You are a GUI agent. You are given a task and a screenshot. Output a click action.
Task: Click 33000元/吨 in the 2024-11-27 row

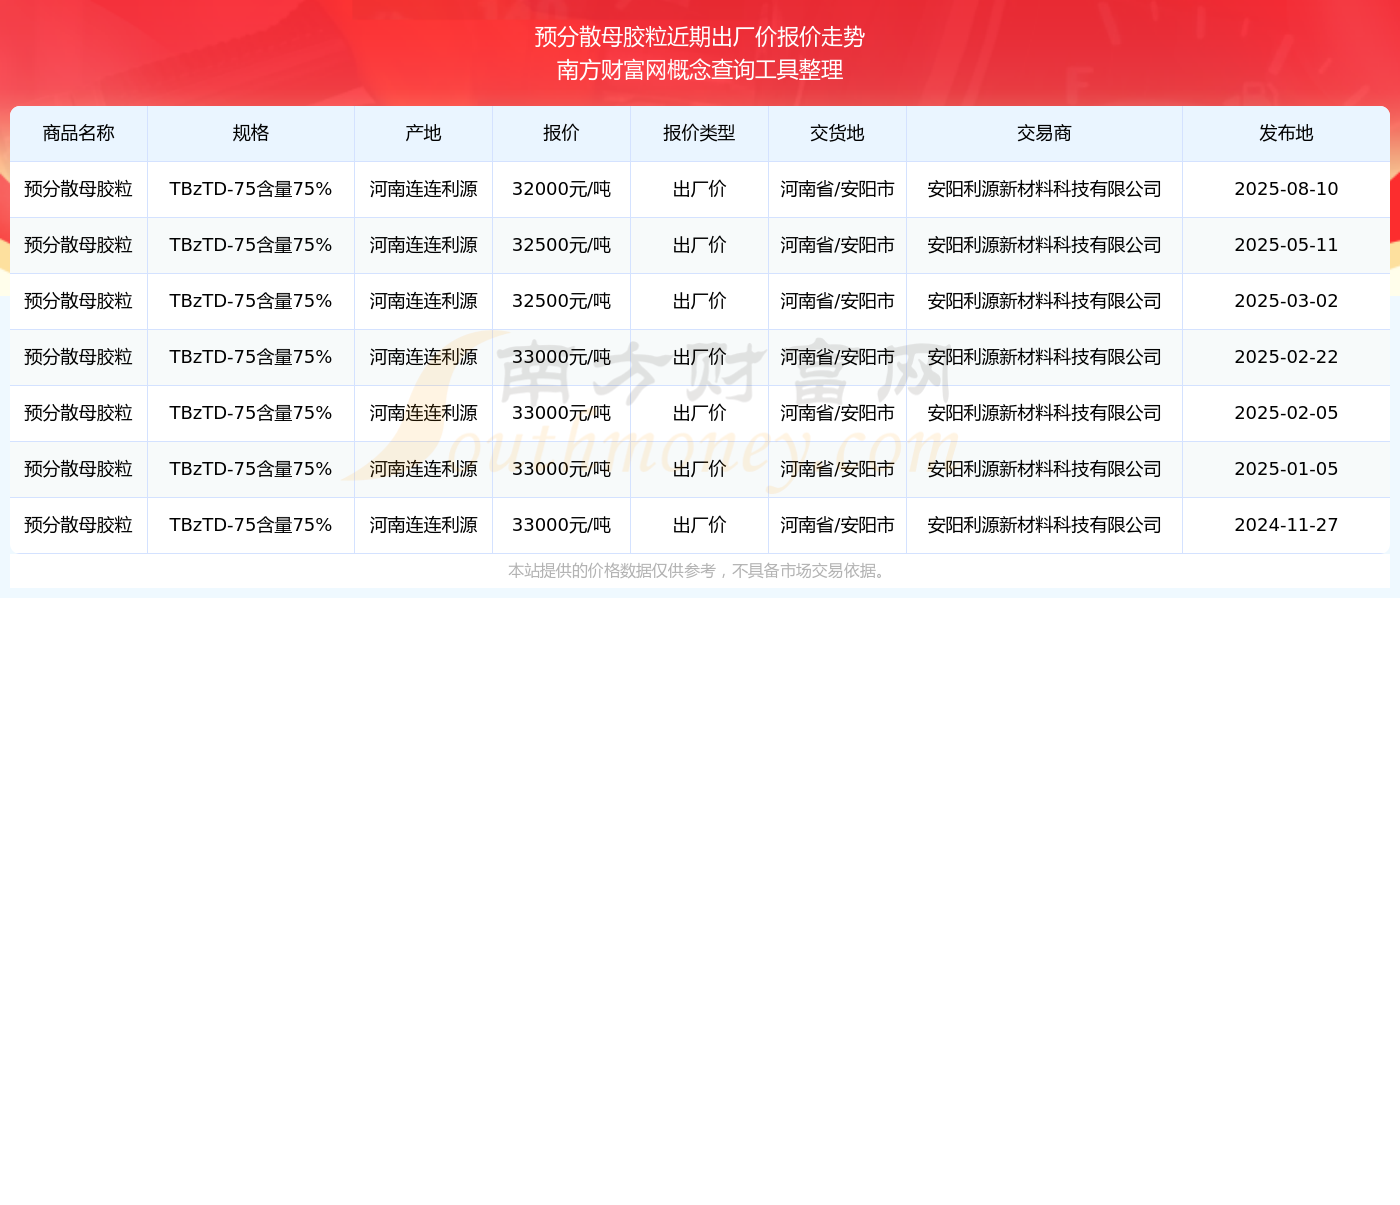(561, 525)
